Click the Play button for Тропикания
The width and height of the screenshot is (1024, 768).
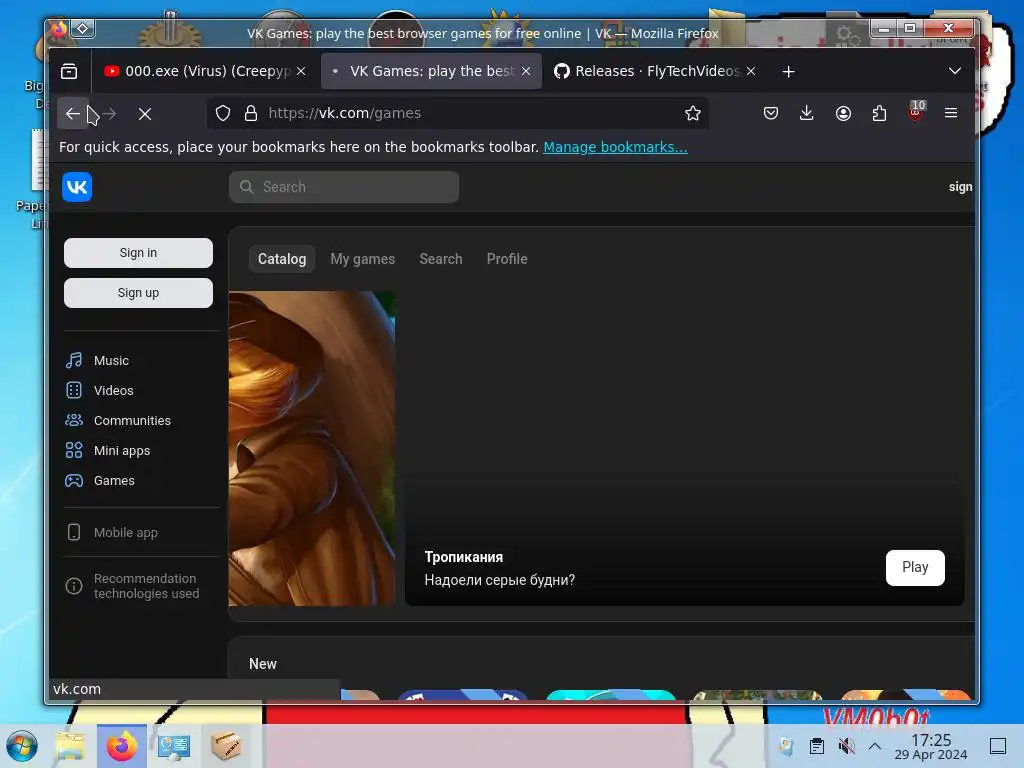pos(915,568)
